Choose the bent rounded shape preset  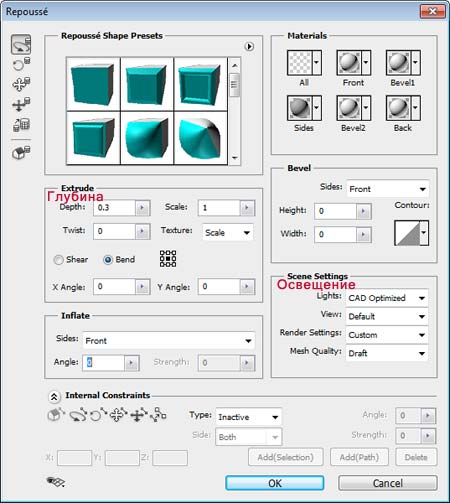tap(201, 138)
